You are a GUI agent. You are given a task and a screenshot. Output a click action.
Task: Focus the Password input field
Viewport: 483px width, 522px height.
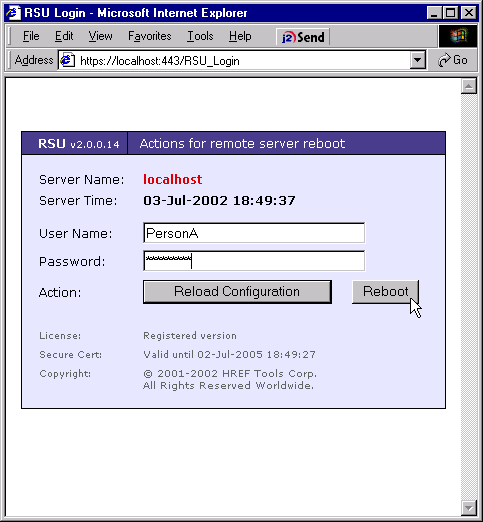254,261
